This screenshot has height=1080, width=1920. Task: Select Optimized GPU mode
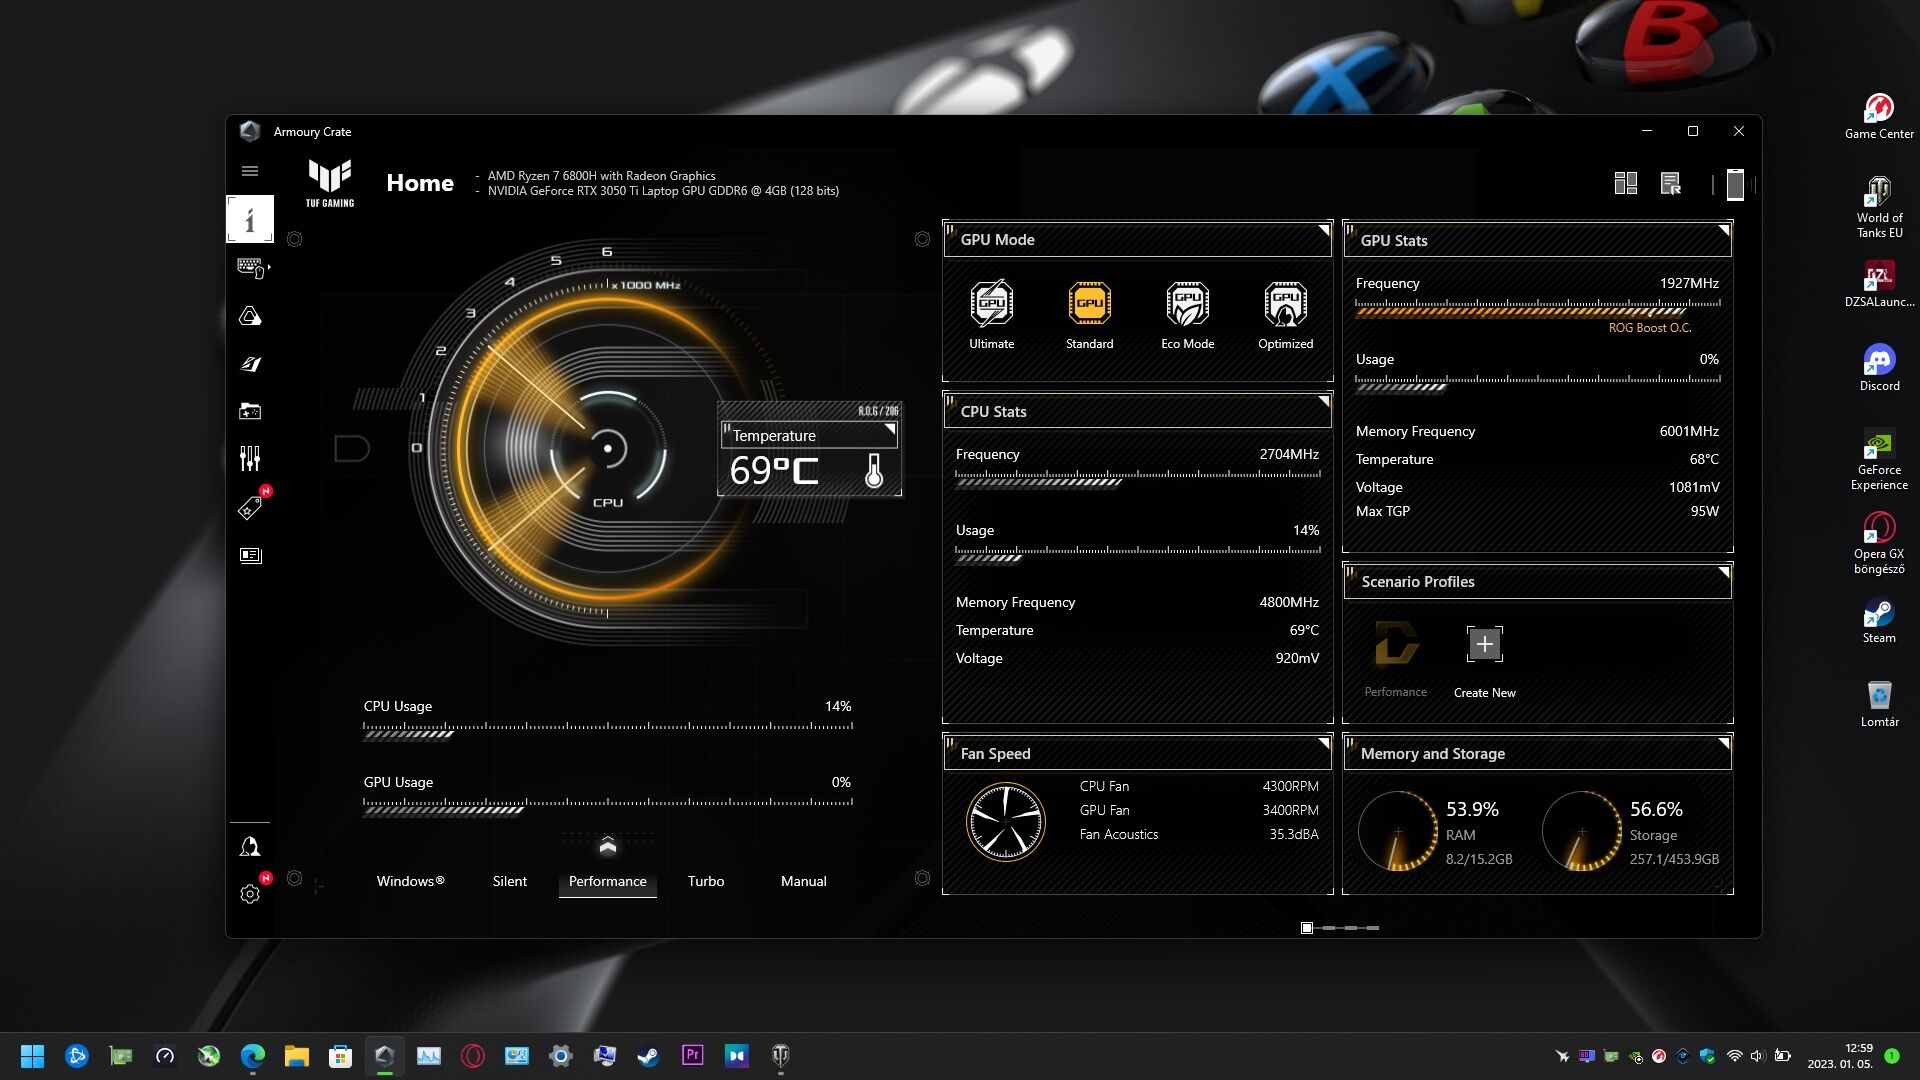1285,315
